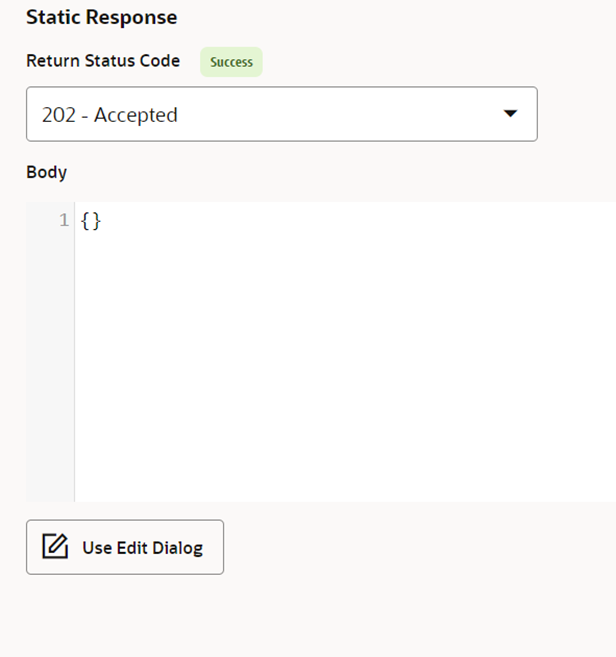Click the Static Response heading
The height and width of the screenshot is (657, 616).
pos(101,18)
